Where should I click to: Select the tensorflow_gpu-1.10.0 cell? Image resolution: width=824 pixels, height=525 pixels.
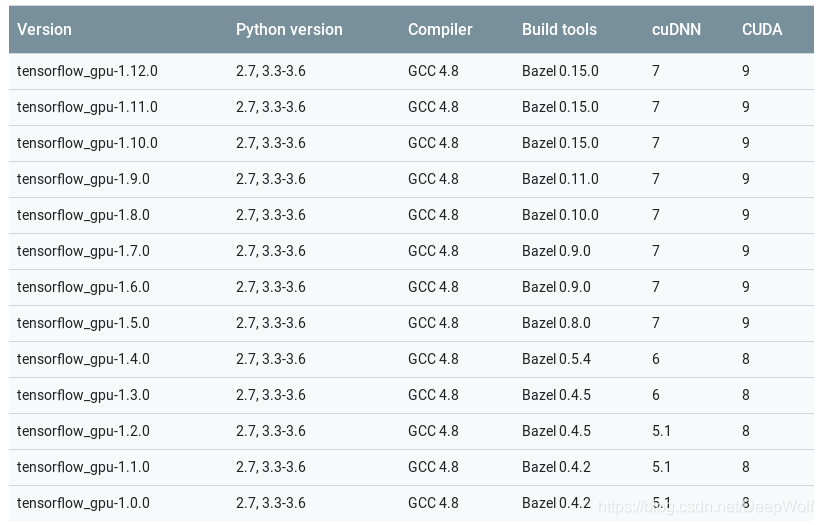point(87,143)
